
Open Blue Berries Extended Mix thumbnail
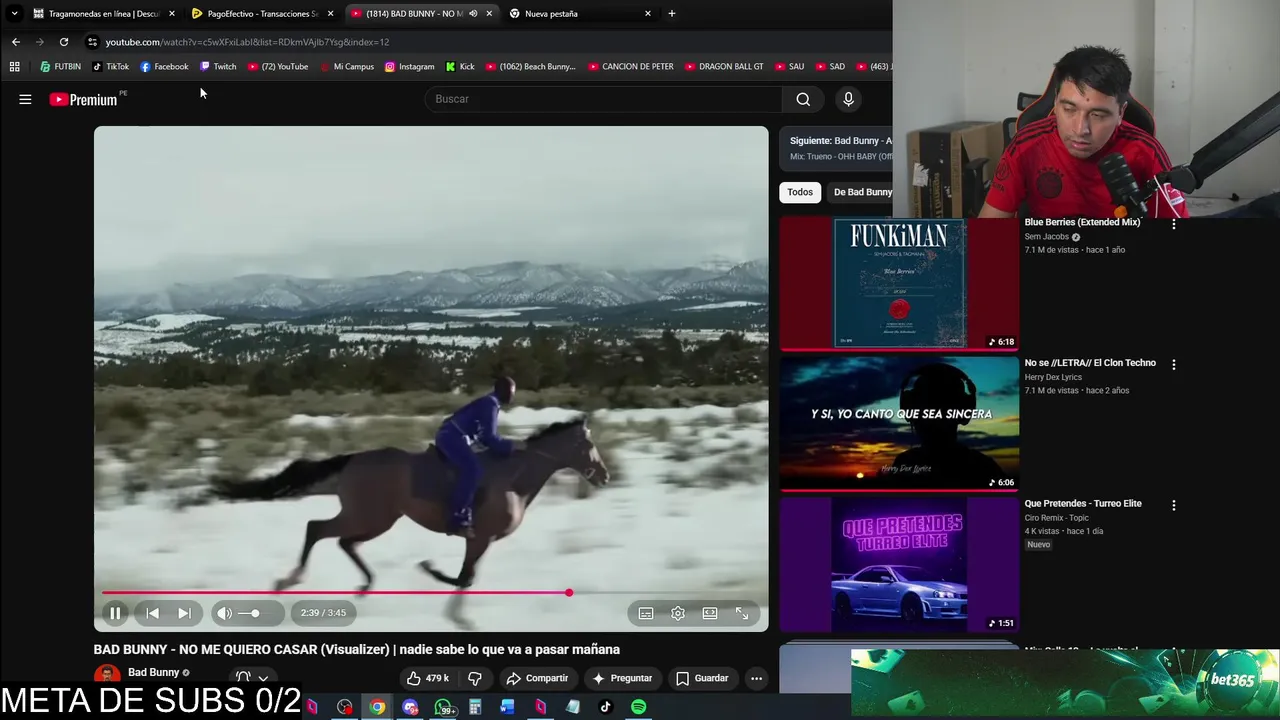pyautogui.click(x=899, y=284)
